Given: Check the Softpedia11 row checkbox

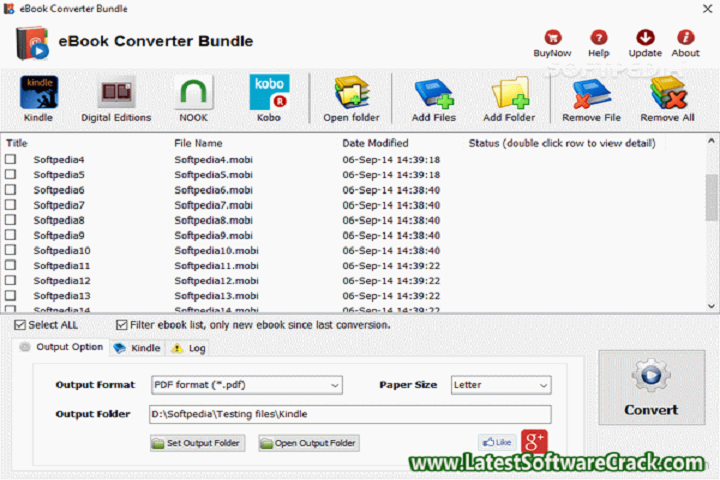Looking at the screenshot, I should (11, 265).
